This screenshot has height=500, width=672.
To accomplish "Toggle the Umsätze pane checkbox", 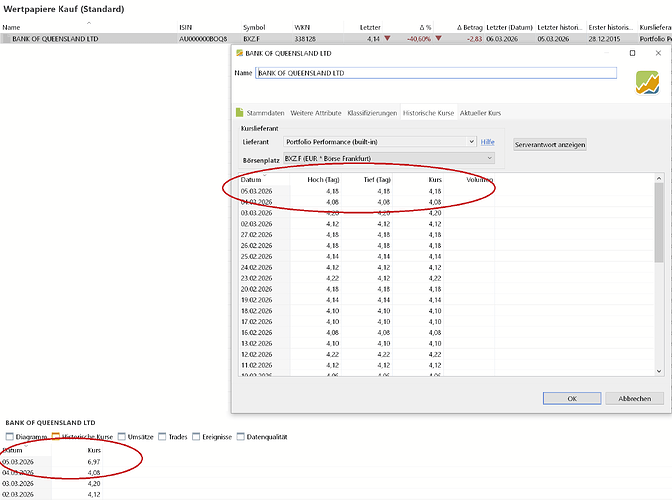I will coord(122,437).
